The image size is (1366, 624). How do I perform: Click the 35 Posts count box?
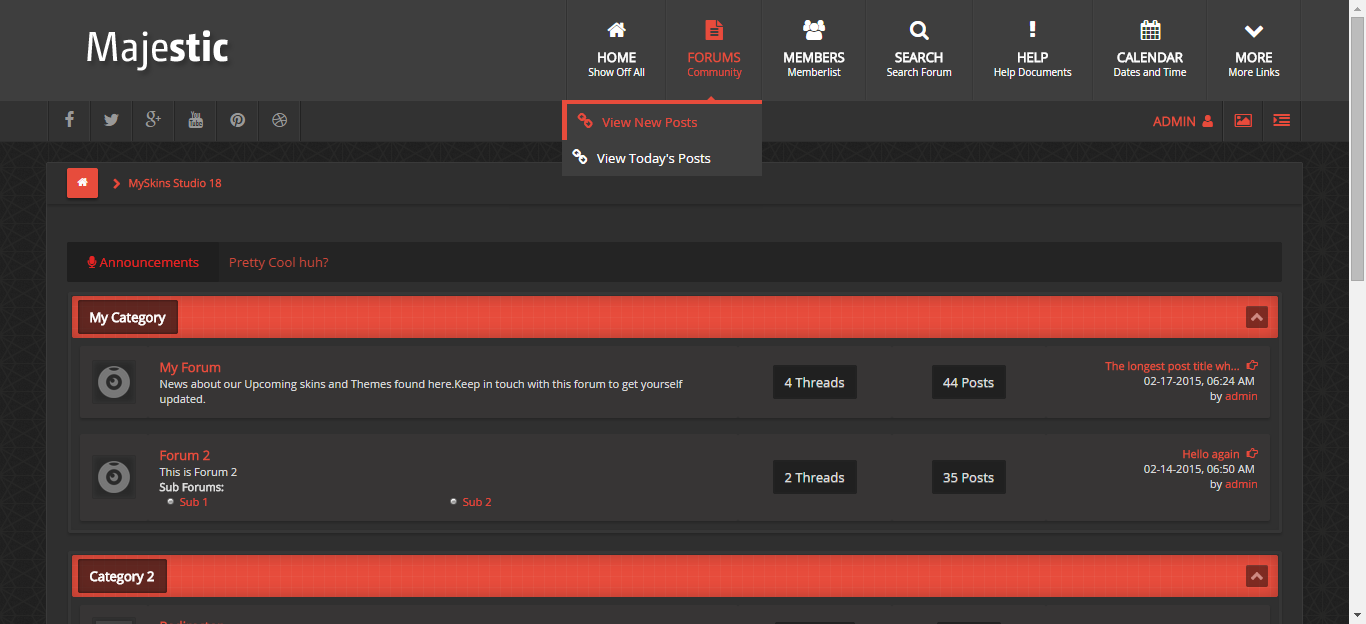[968, 477]
